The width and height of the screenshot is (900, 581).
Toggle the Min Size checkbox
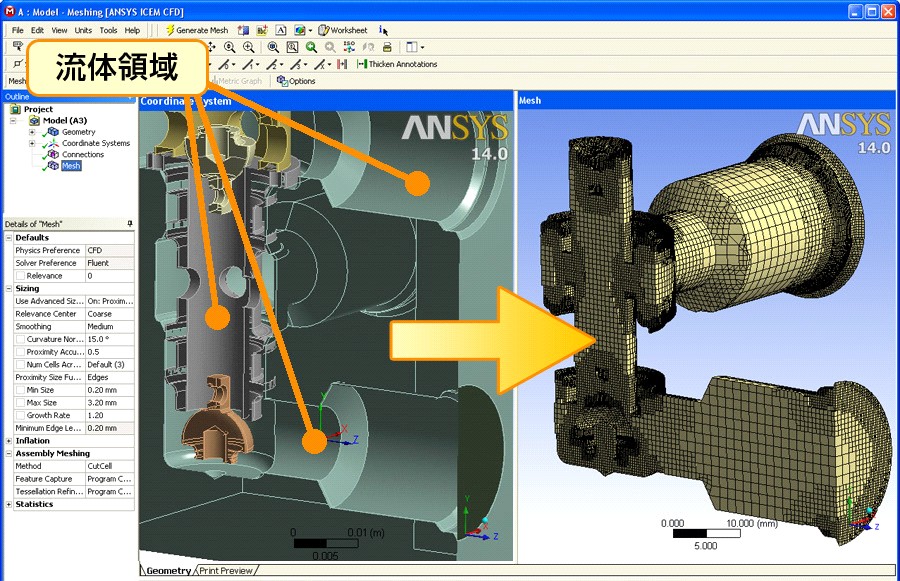pyautogui.click(x=21, y=390)
